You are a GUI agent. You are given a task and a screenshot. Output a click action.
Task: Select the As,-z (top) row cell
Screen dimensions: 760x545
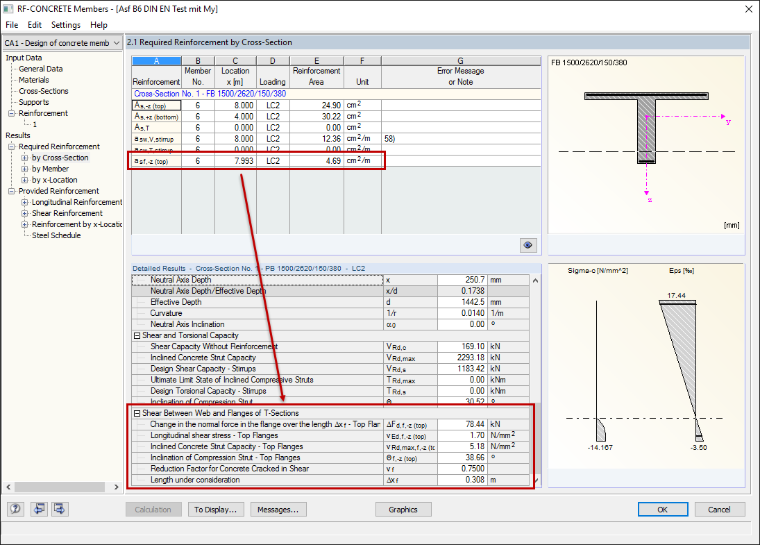point(157,105)
